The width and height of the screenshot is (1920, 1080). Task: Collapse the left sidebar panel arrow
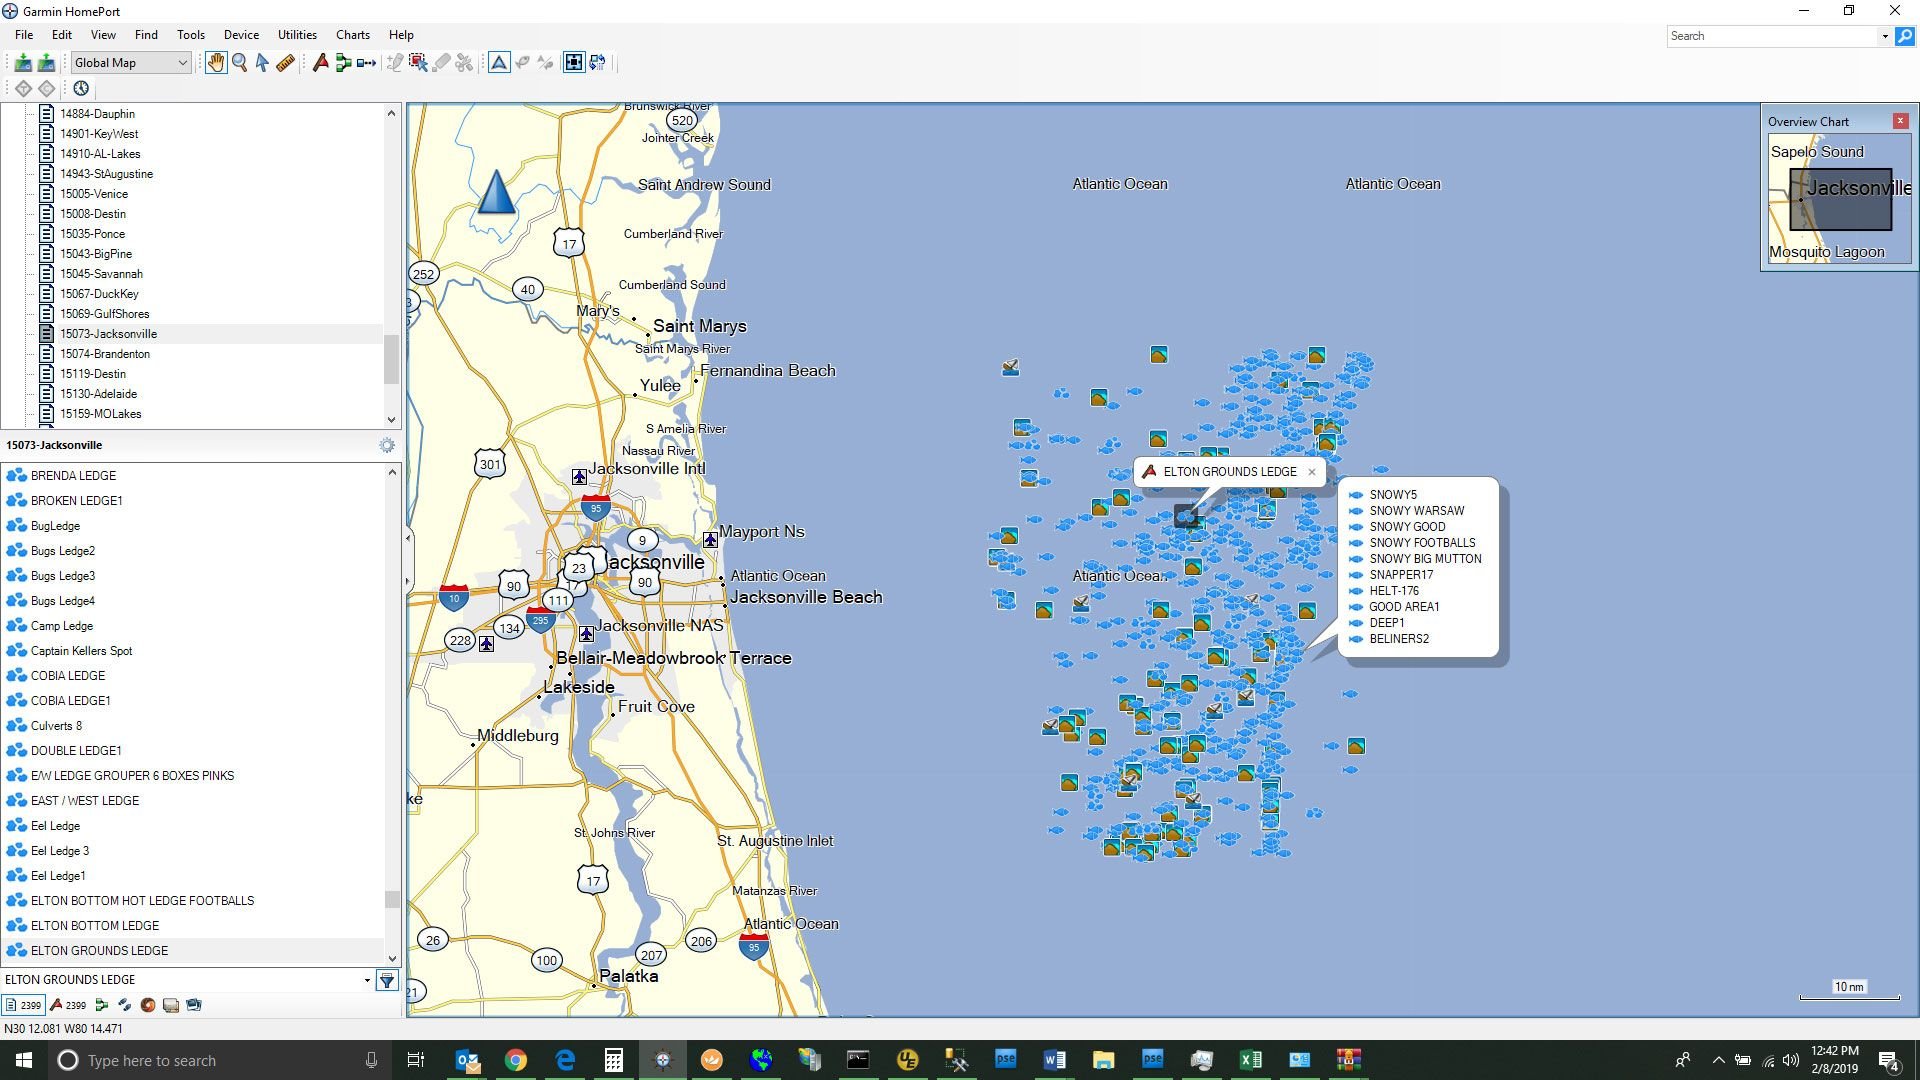pos(407,538)
